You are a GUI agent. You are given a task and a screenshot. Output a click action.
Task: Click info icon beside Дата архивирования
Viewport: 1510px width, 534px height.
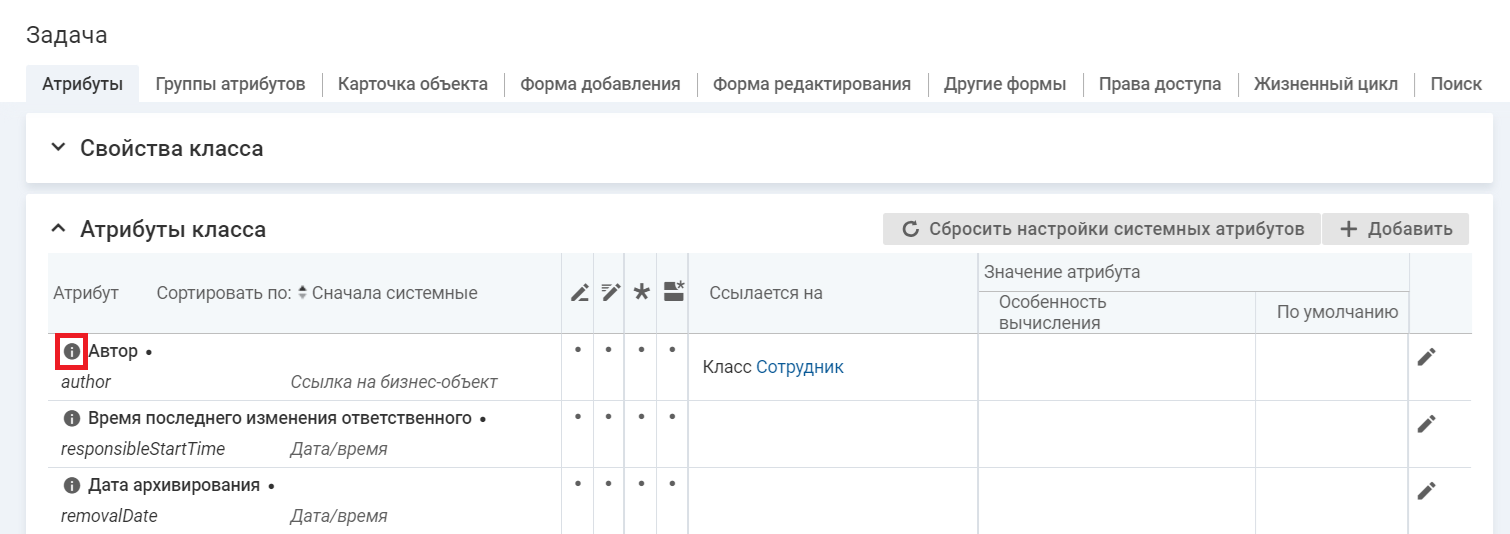tap(71, 485)
